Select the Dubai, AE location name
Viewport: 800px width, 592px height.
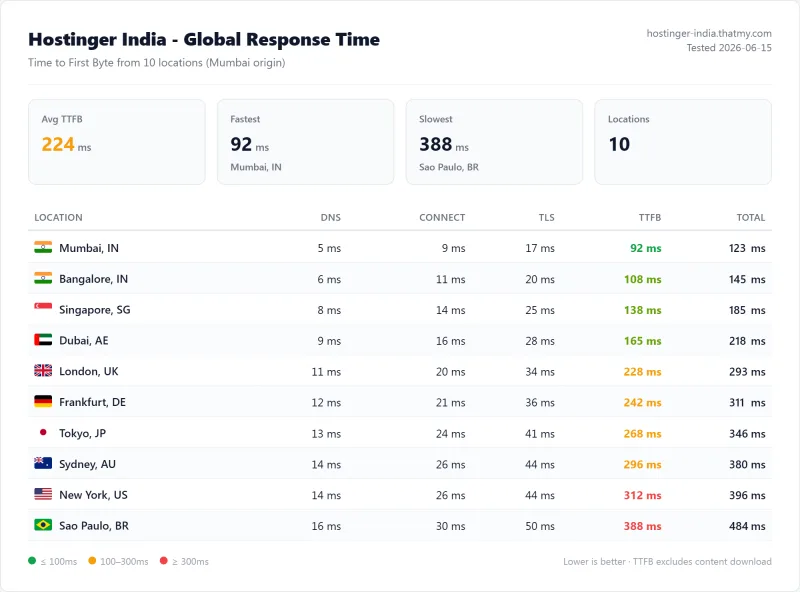pos(84,340)
